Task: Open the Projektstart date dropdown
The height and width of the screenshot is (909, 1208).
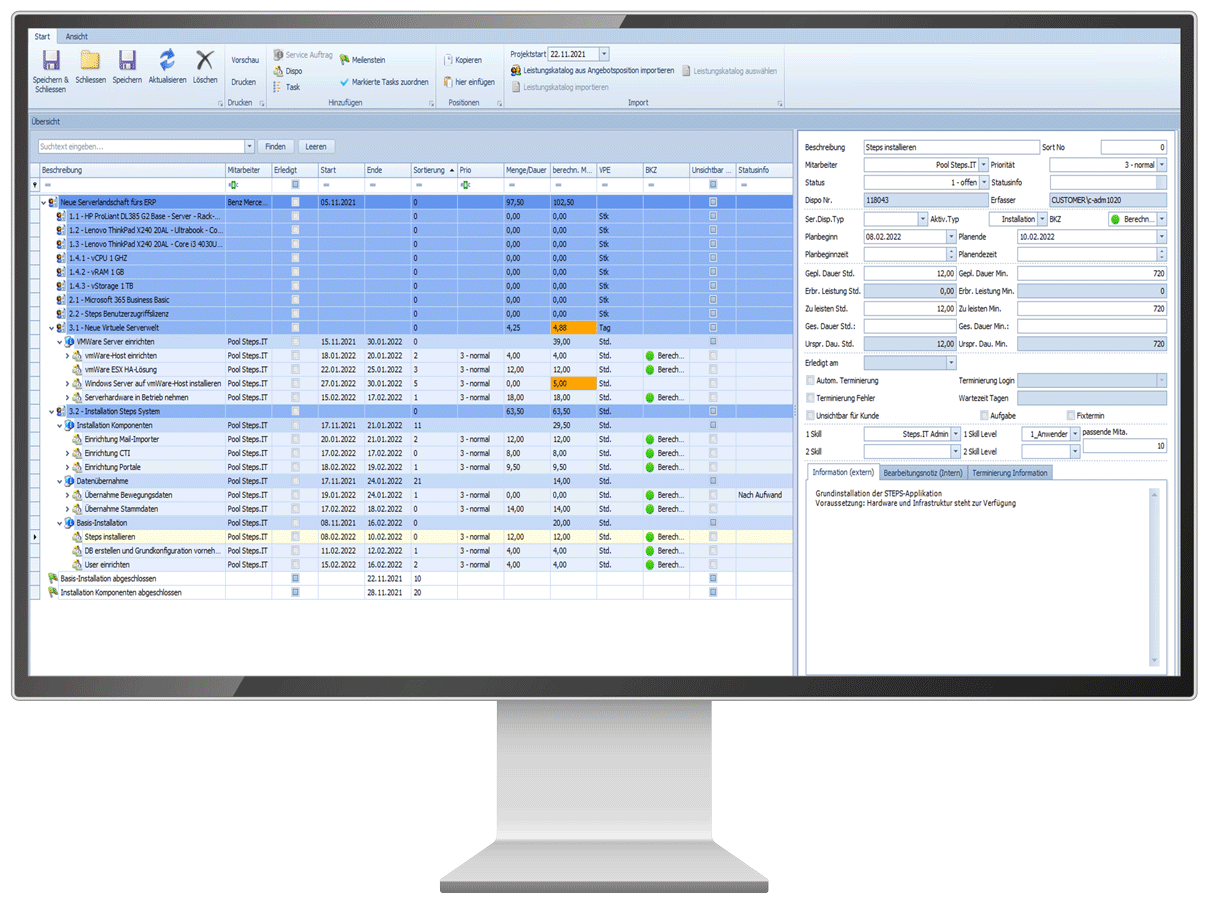Action: point(604,54)
